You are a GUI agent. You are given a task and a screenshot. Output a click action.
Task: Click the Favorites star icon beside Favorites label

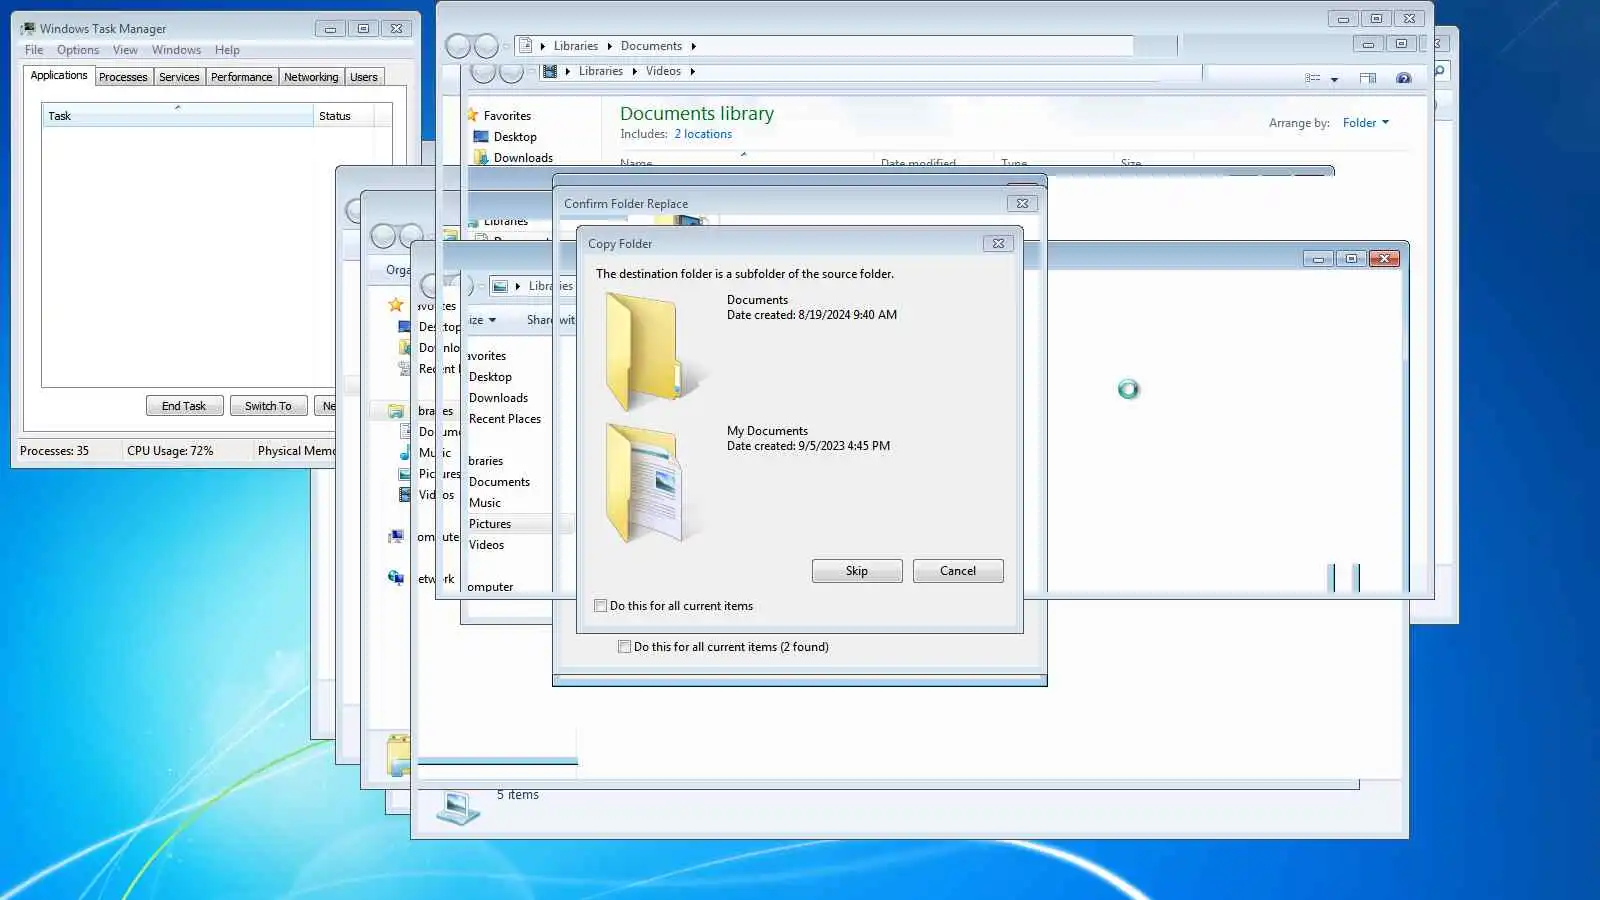click(x=473, y=115)
